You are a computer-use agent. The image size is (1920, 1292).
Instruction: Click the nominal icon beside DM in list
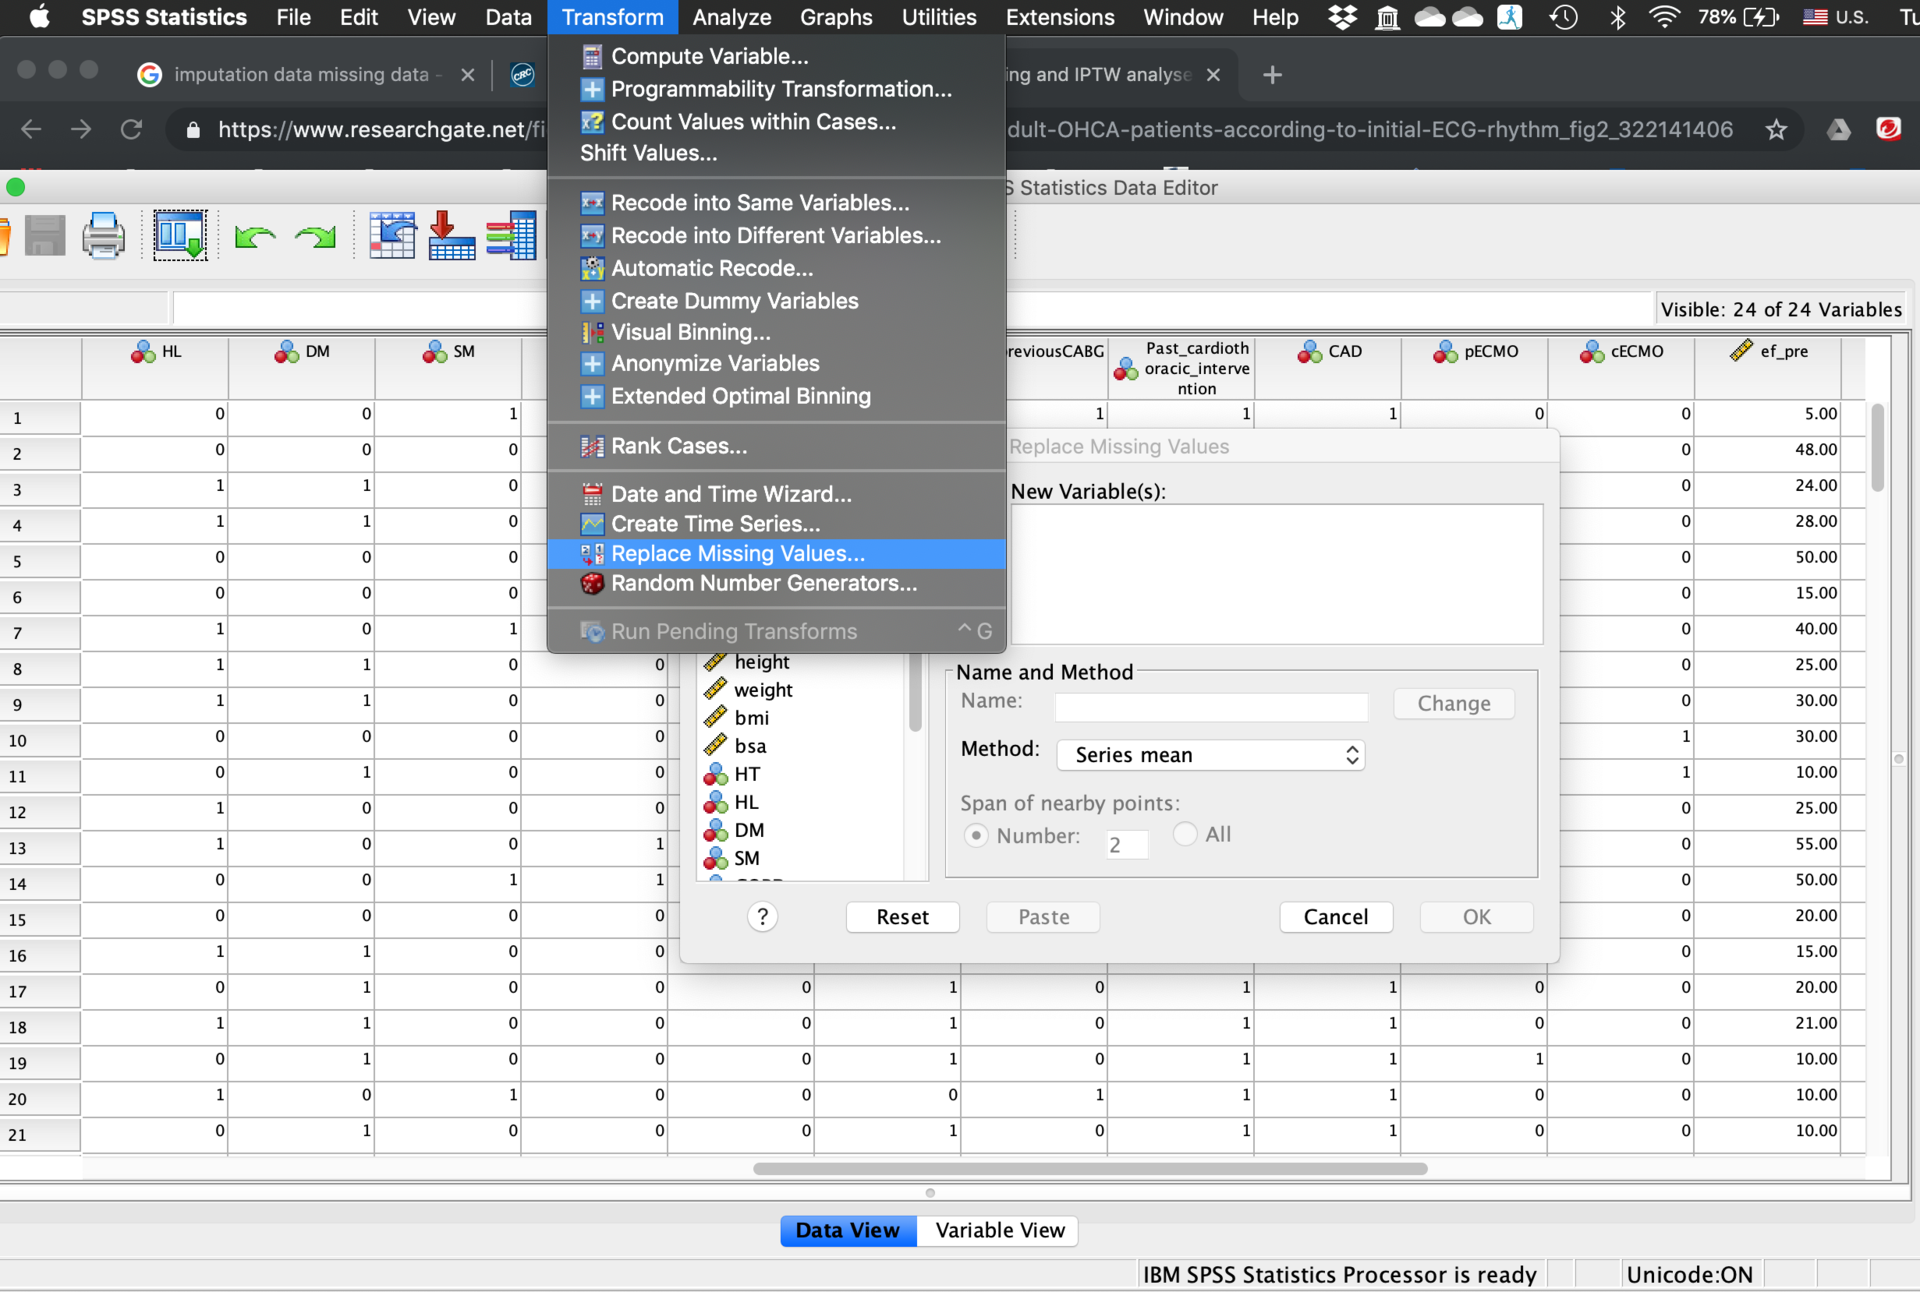point(715,830)
